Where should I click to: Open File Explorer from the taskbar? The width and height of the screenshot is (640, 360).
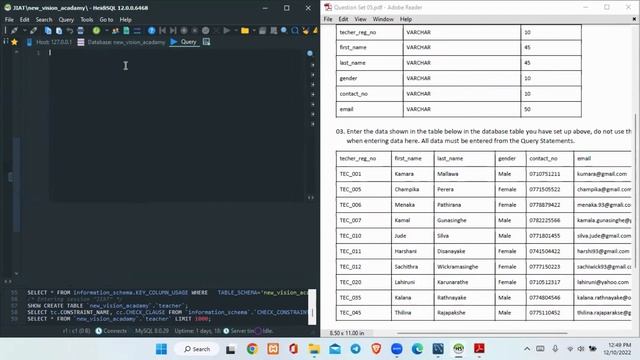click(x=314, y=349)
